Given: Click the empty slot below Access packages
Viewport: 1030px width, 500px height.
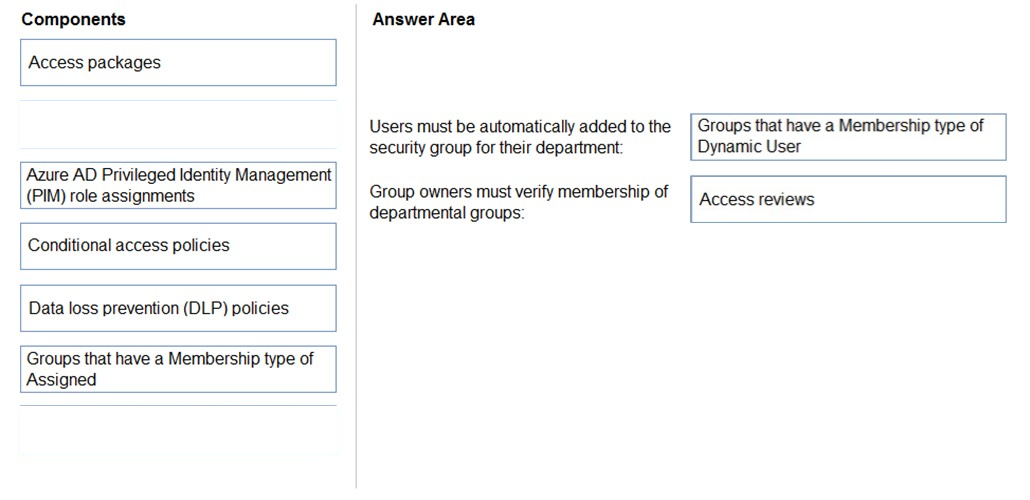Looking at the screenshot, I should coord(178,124).
